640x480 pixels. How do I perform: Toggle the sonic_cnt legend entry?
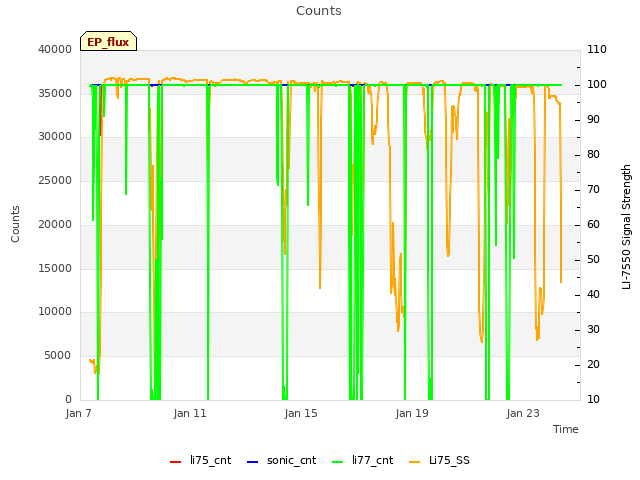pos(282,460)
